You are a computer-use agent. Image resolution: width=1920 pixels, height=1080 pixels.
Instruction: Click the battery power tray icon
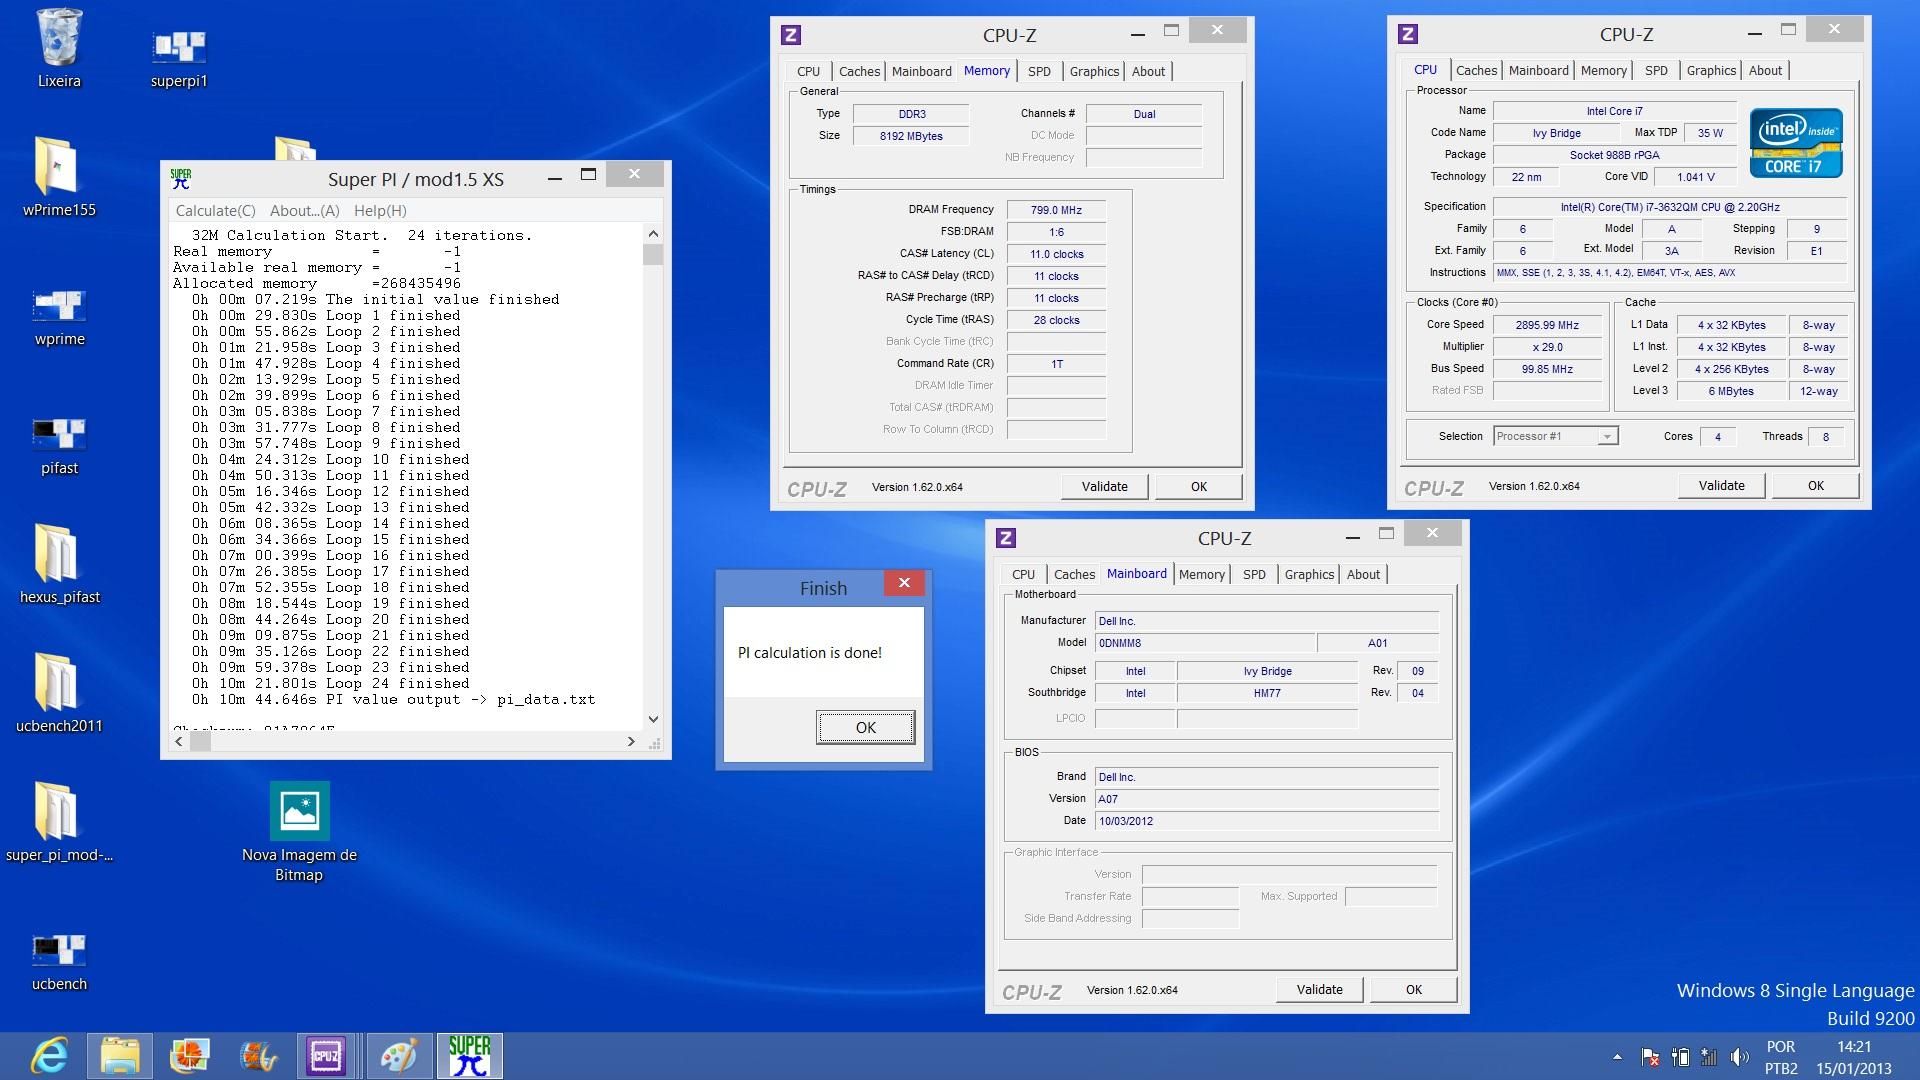point(1680,1057)
